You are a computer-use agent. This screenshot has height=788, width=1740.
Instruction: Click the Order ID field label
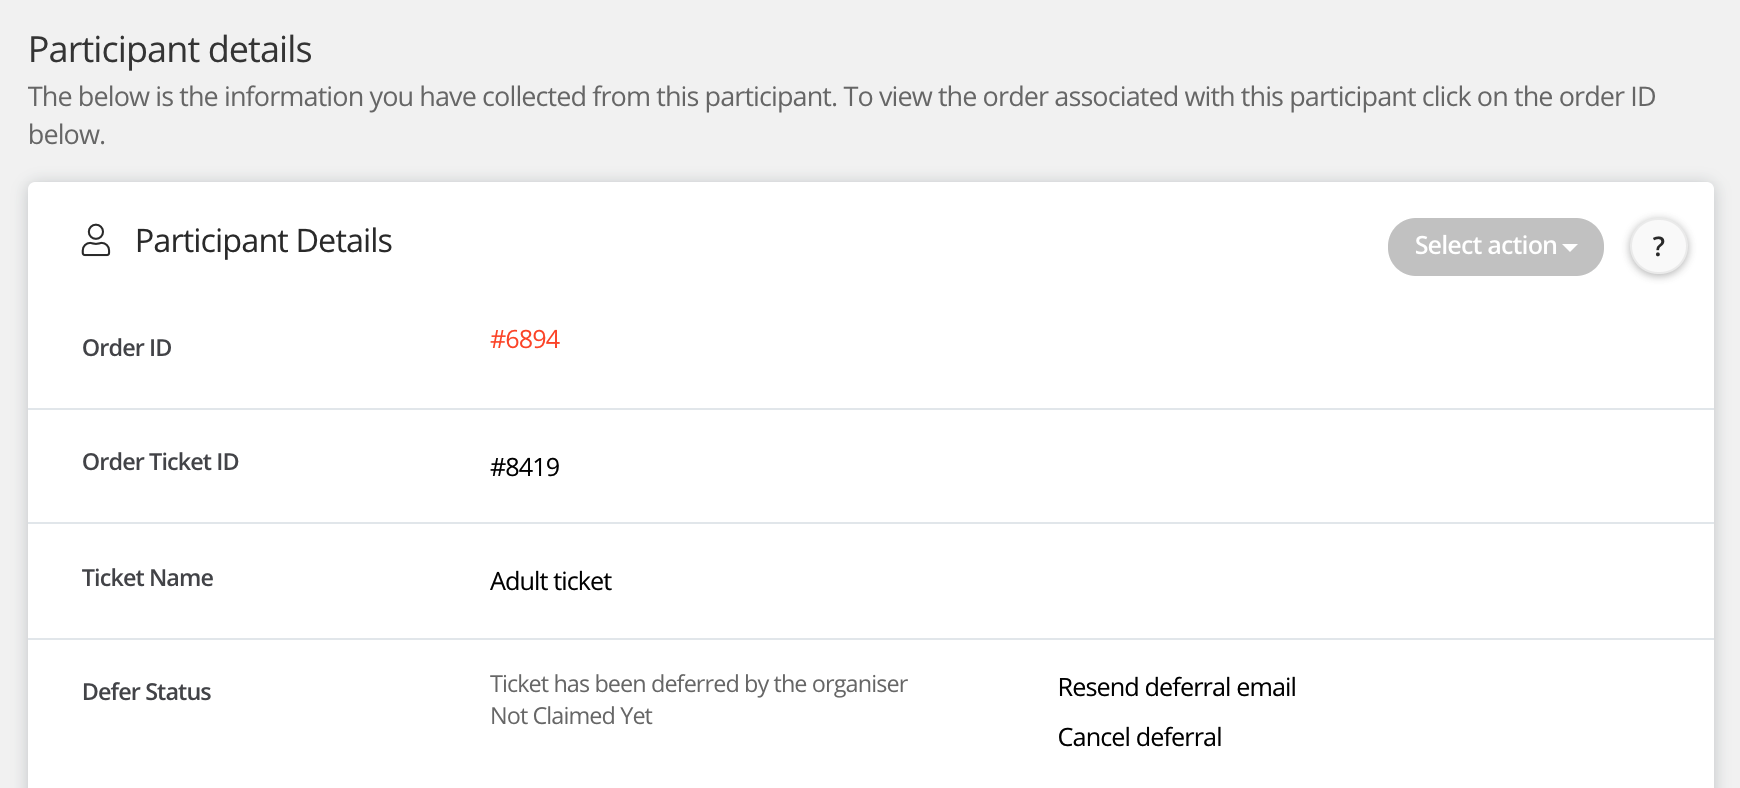127,348
